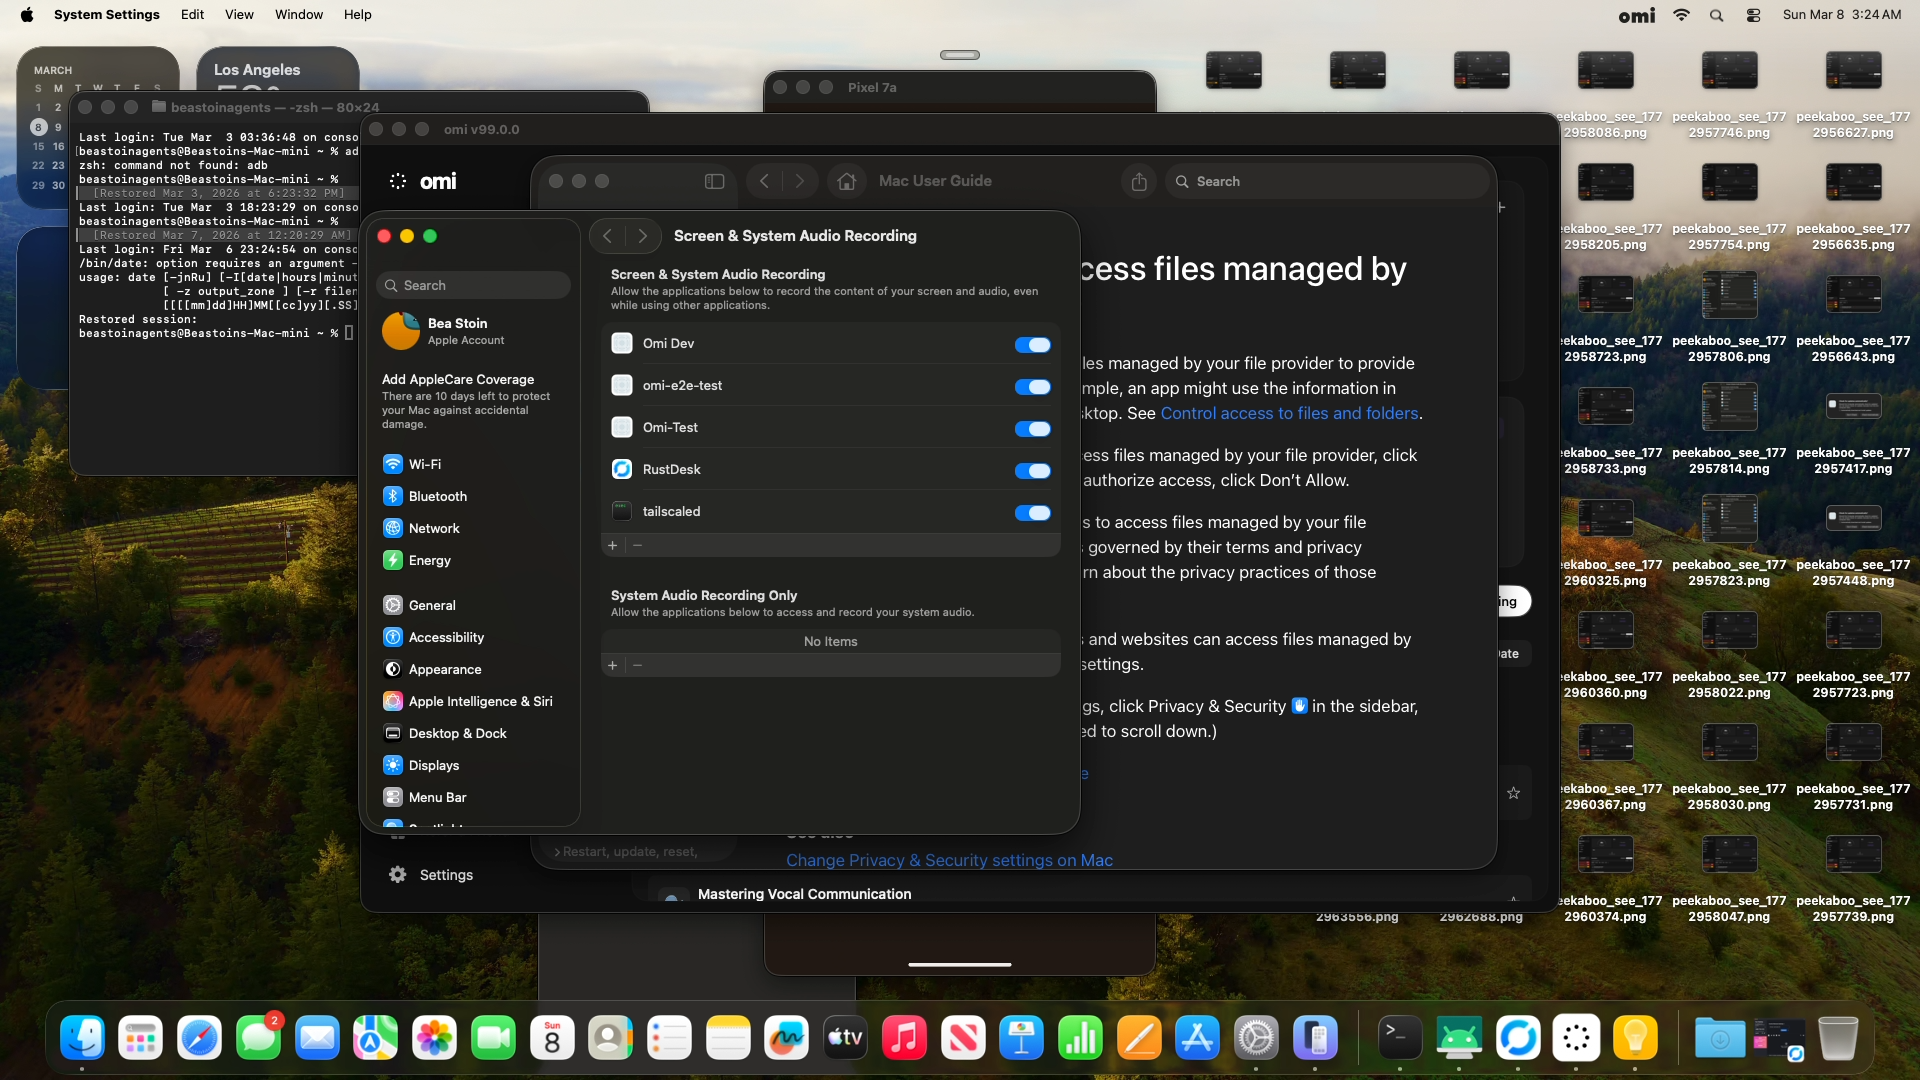Open Safari from the Dock

[x=199, y=1038]
